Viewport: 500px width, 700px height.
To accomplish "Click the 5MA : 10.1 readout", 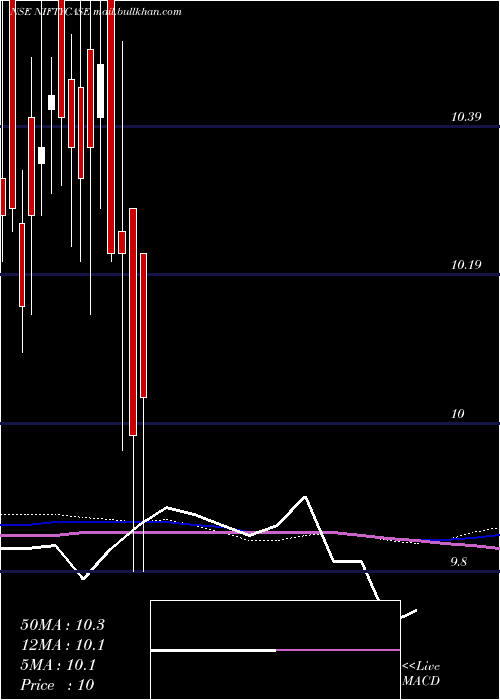I will pos(58,665).
